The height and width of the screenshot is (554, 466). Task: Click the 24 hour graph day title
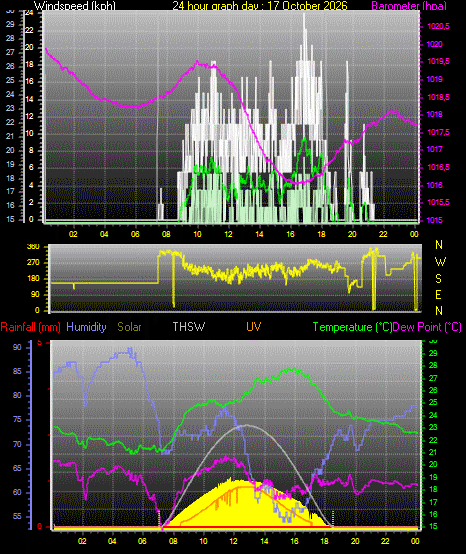point(260,5)
